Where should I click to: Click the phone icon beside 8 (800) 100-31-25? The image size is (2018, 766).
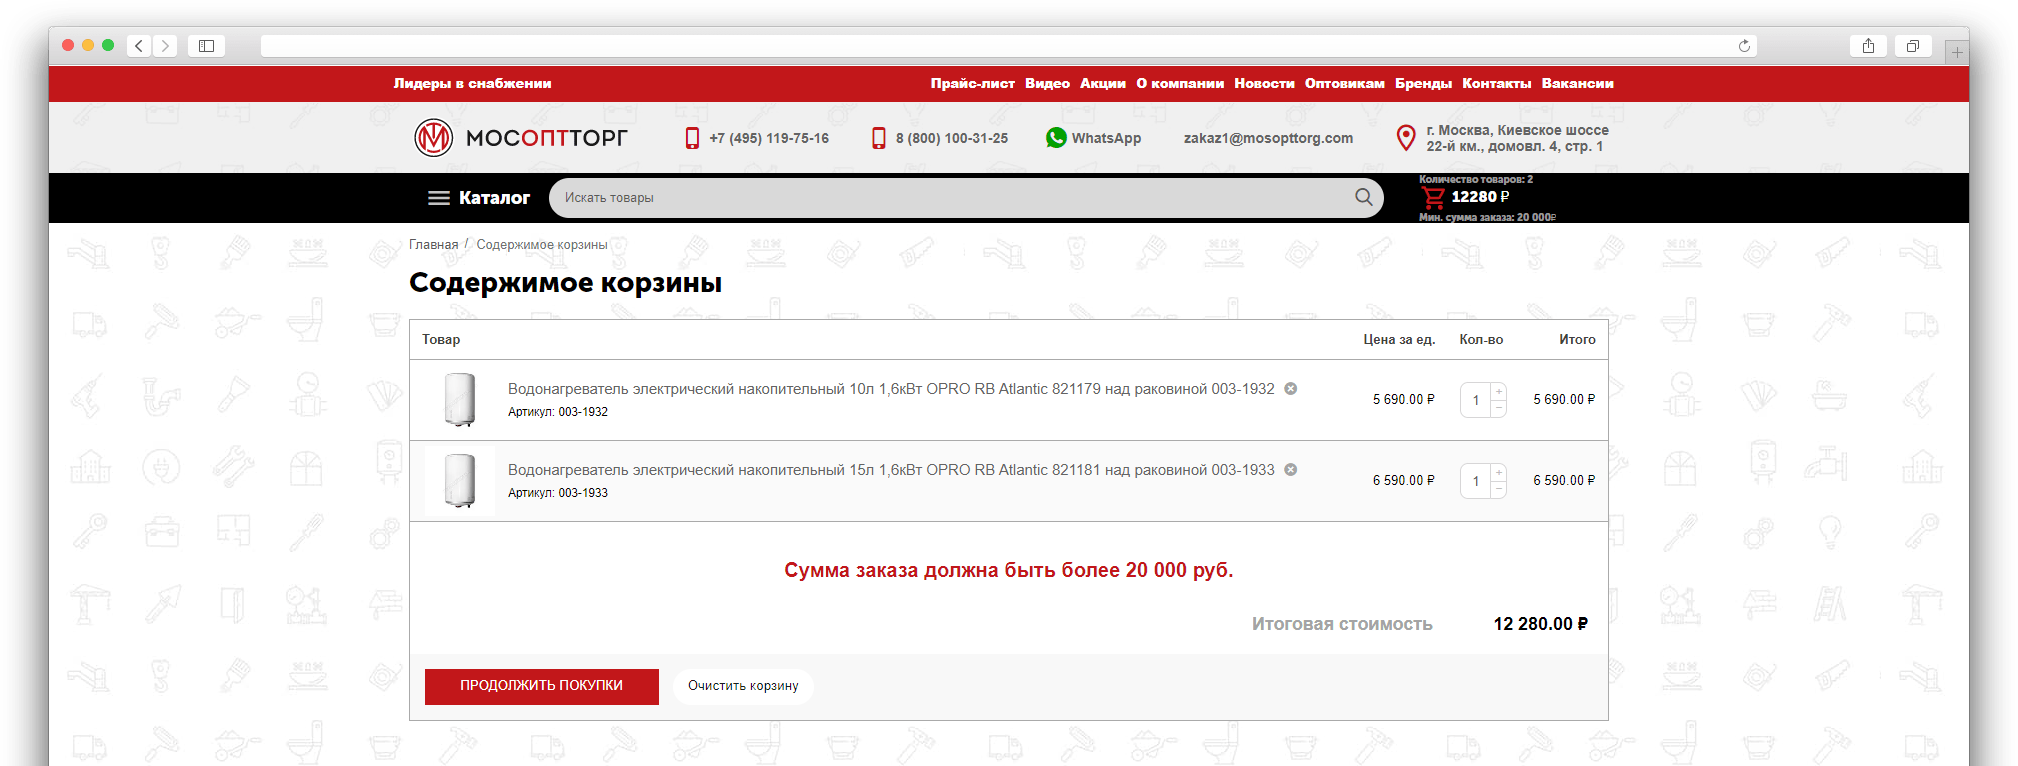point(878,138)
